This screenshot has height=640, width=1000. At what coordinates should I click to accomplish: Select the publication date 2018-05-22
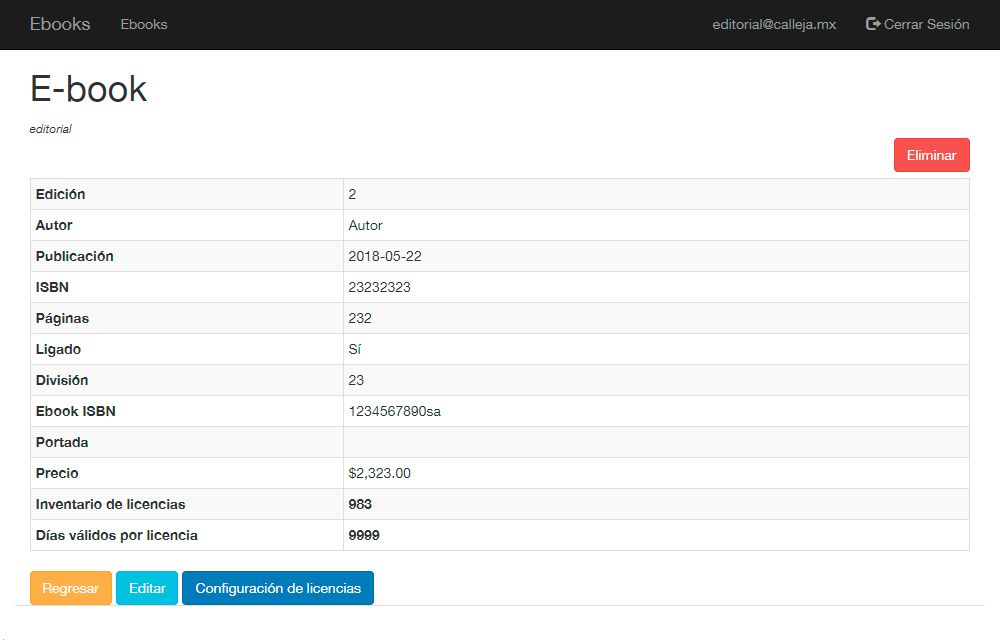pos(385,256)
